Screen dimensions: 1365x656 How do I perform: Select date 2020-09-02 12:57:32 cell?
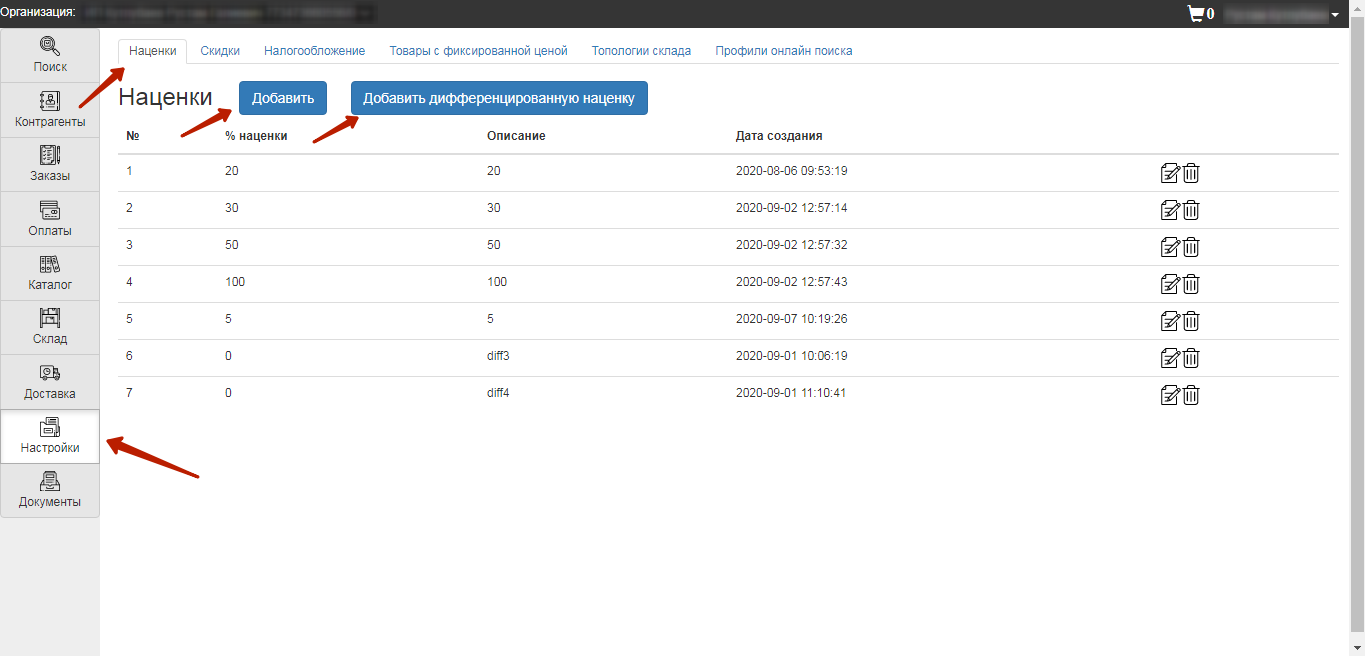pos(792,245)
